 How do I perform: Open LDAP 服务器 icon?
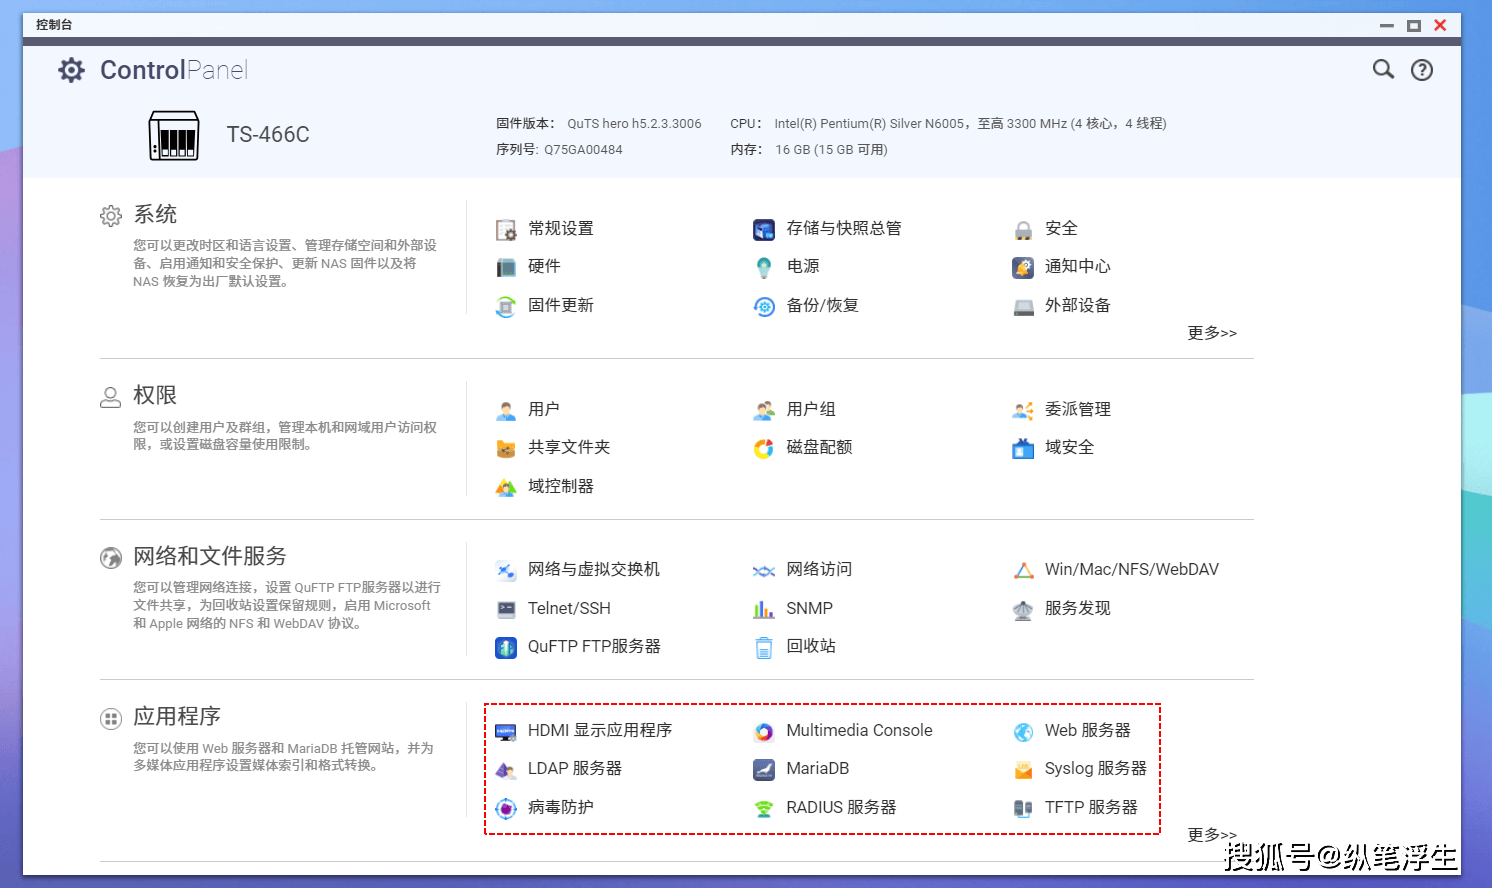click(x=506, y=769)
